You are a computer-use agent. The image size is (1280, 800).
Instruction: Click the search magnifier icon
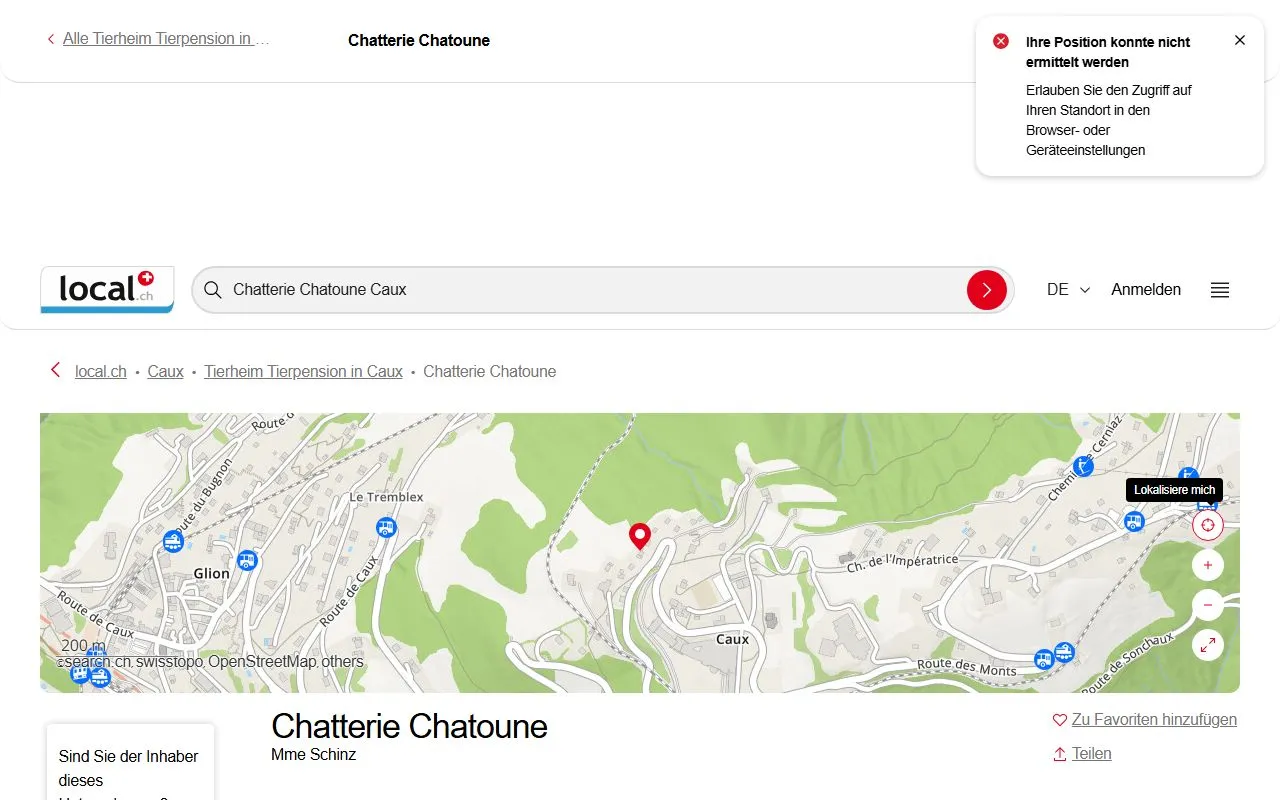pos(212,289)
